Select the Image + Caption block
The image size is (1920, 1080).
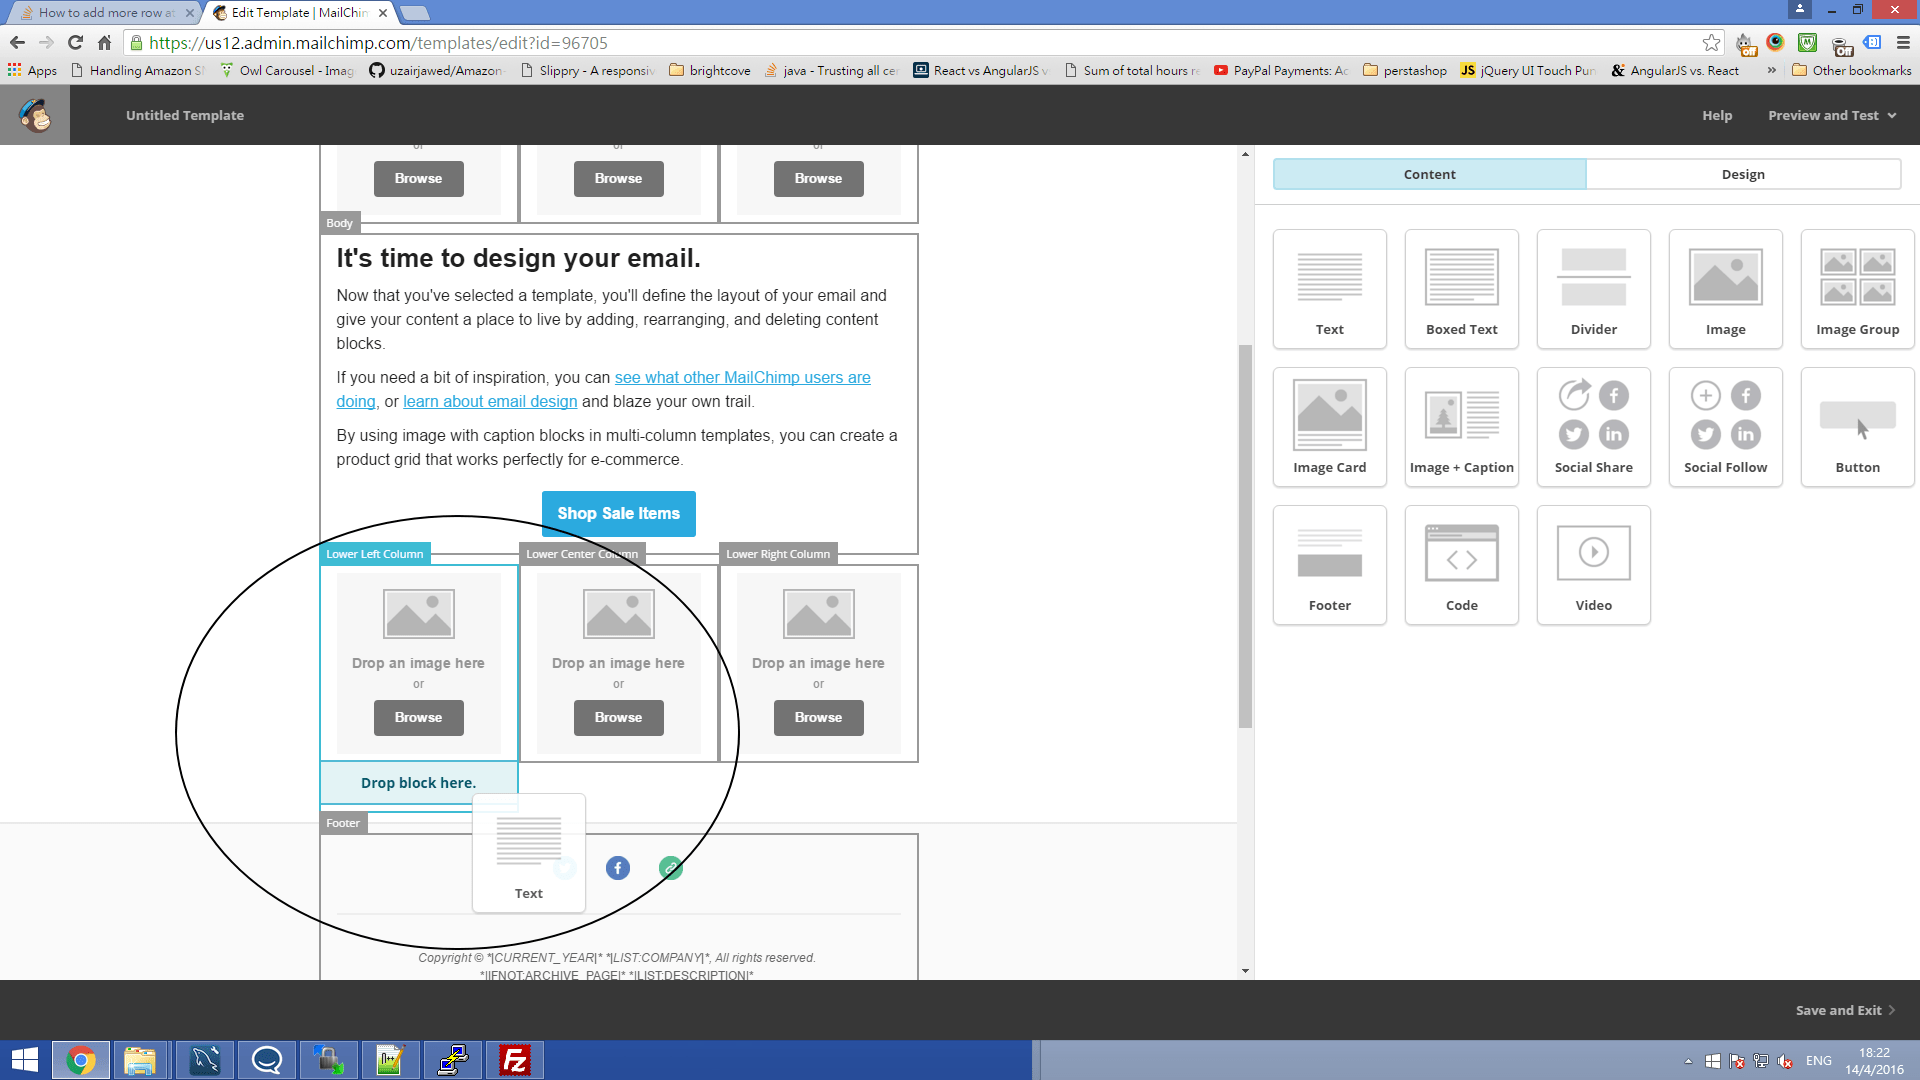coord(1461,427)
